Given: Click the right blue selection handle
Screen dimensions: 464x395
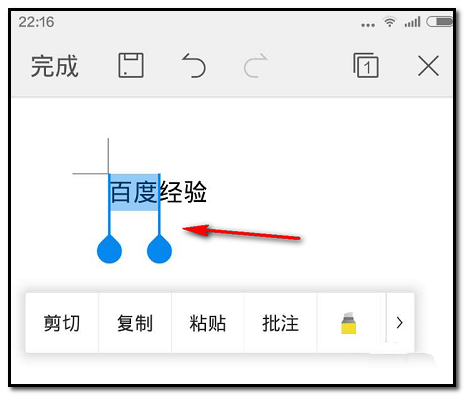Looking at the screenshot, I should click(159, 249).
